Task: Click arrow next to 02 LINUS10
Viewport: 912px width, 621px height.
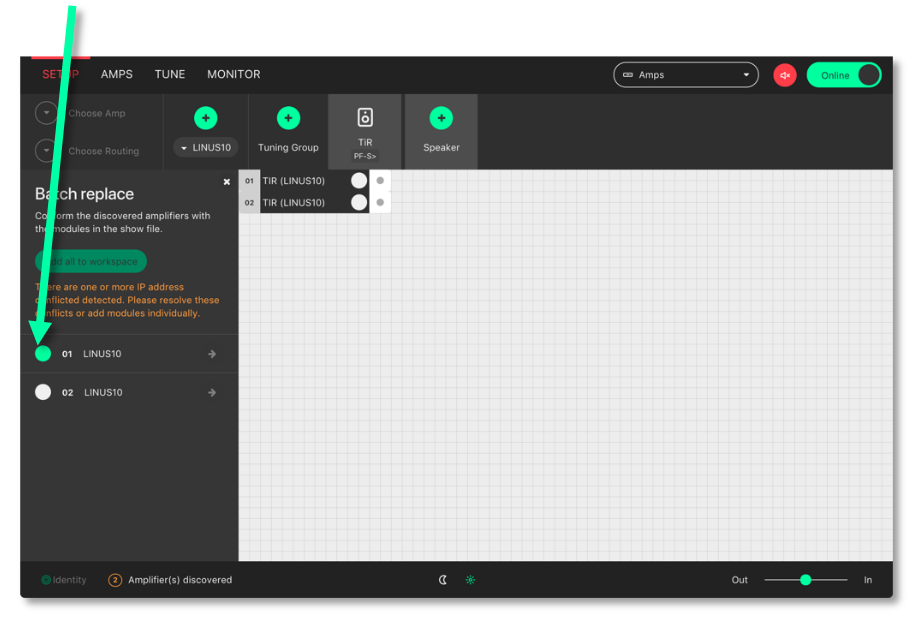Action: click(212, 393)
